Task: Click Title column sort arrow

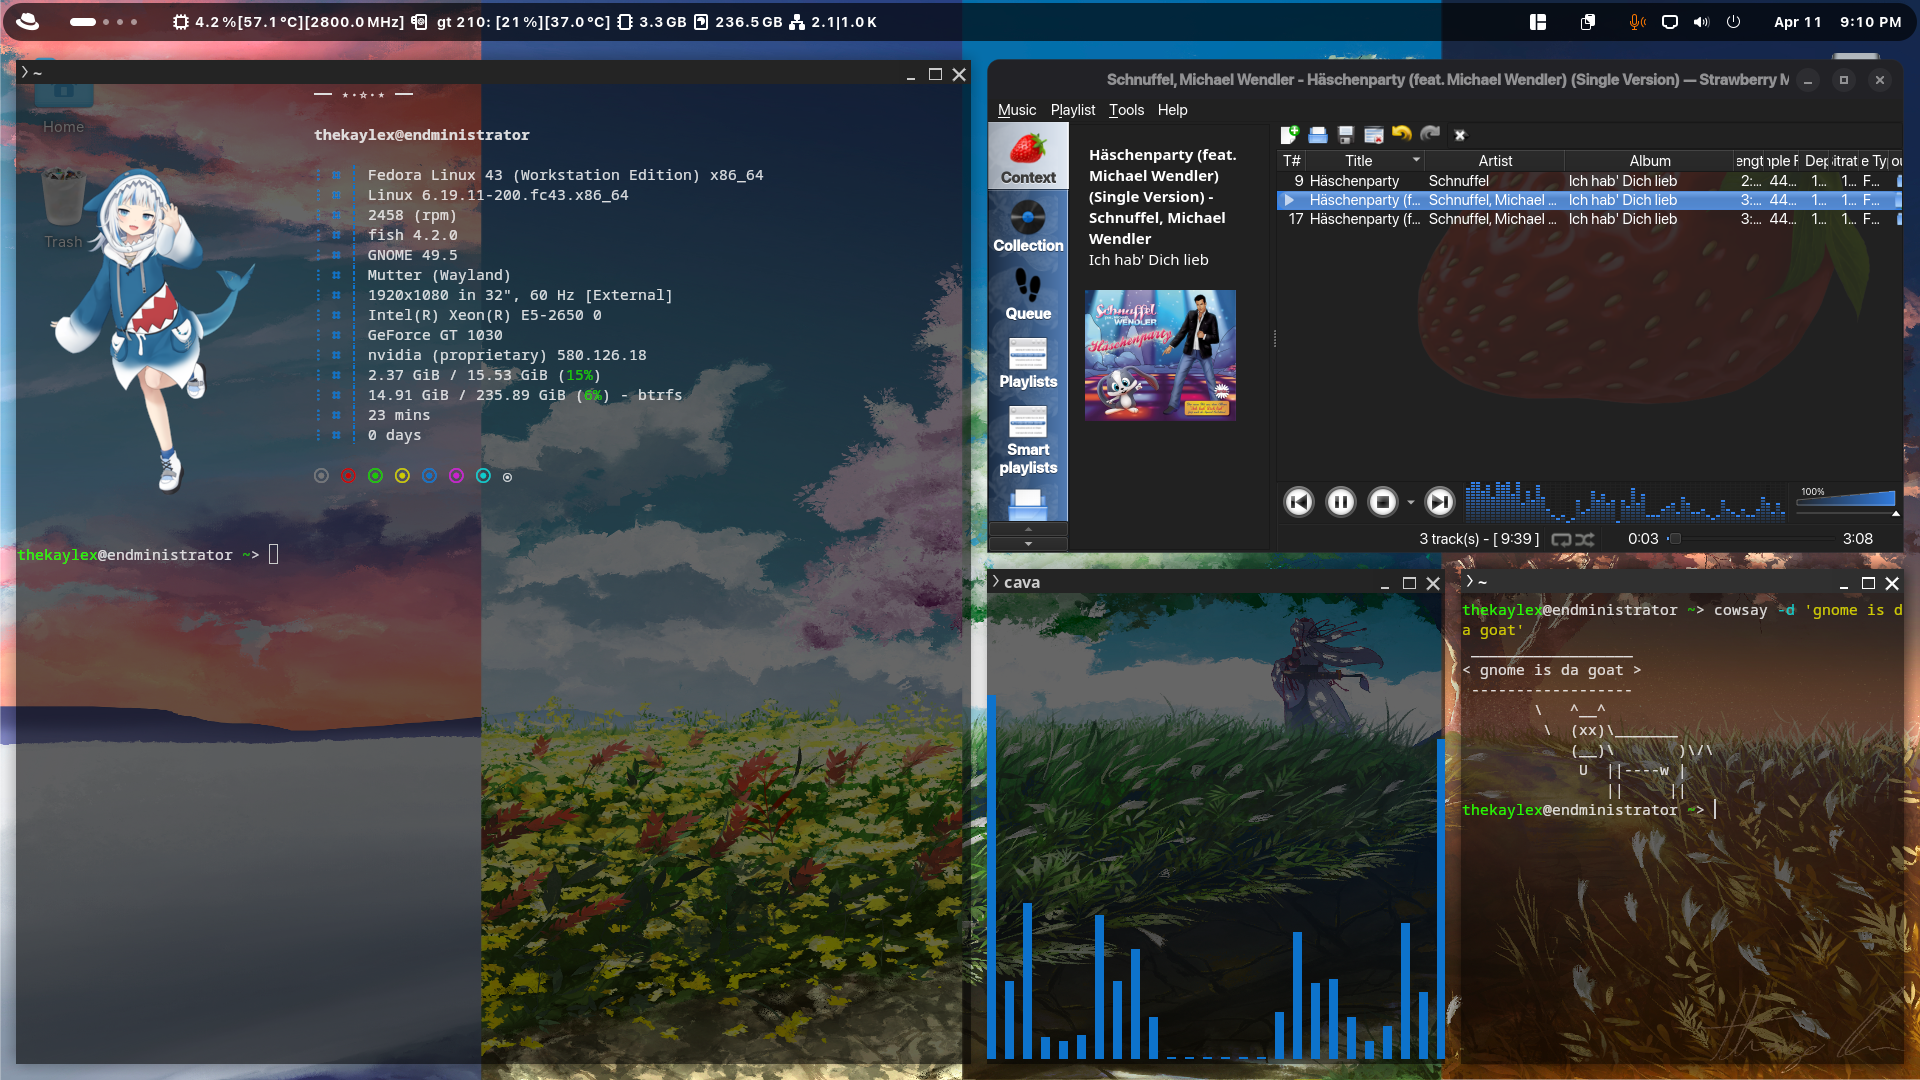Action: (x=1415, y=160)
